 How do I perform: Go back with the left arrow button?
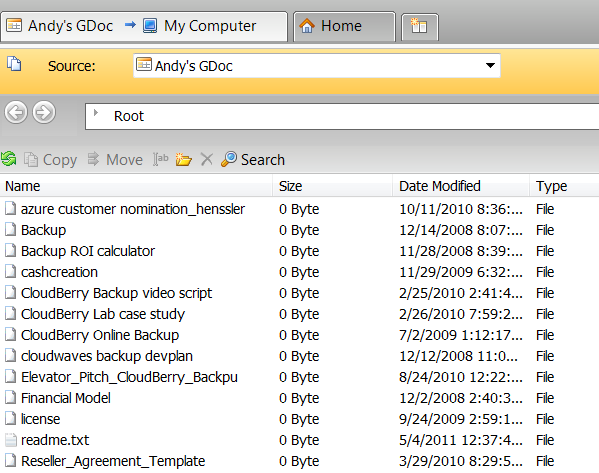(16, 112)
